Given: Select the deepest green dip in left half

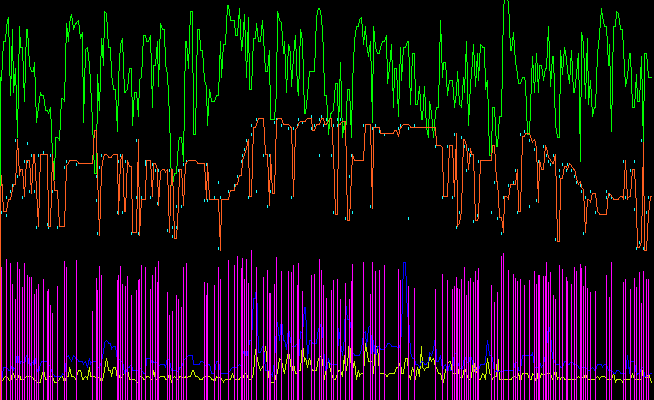Looking at the screenshot, I should [x=179, y=170].
